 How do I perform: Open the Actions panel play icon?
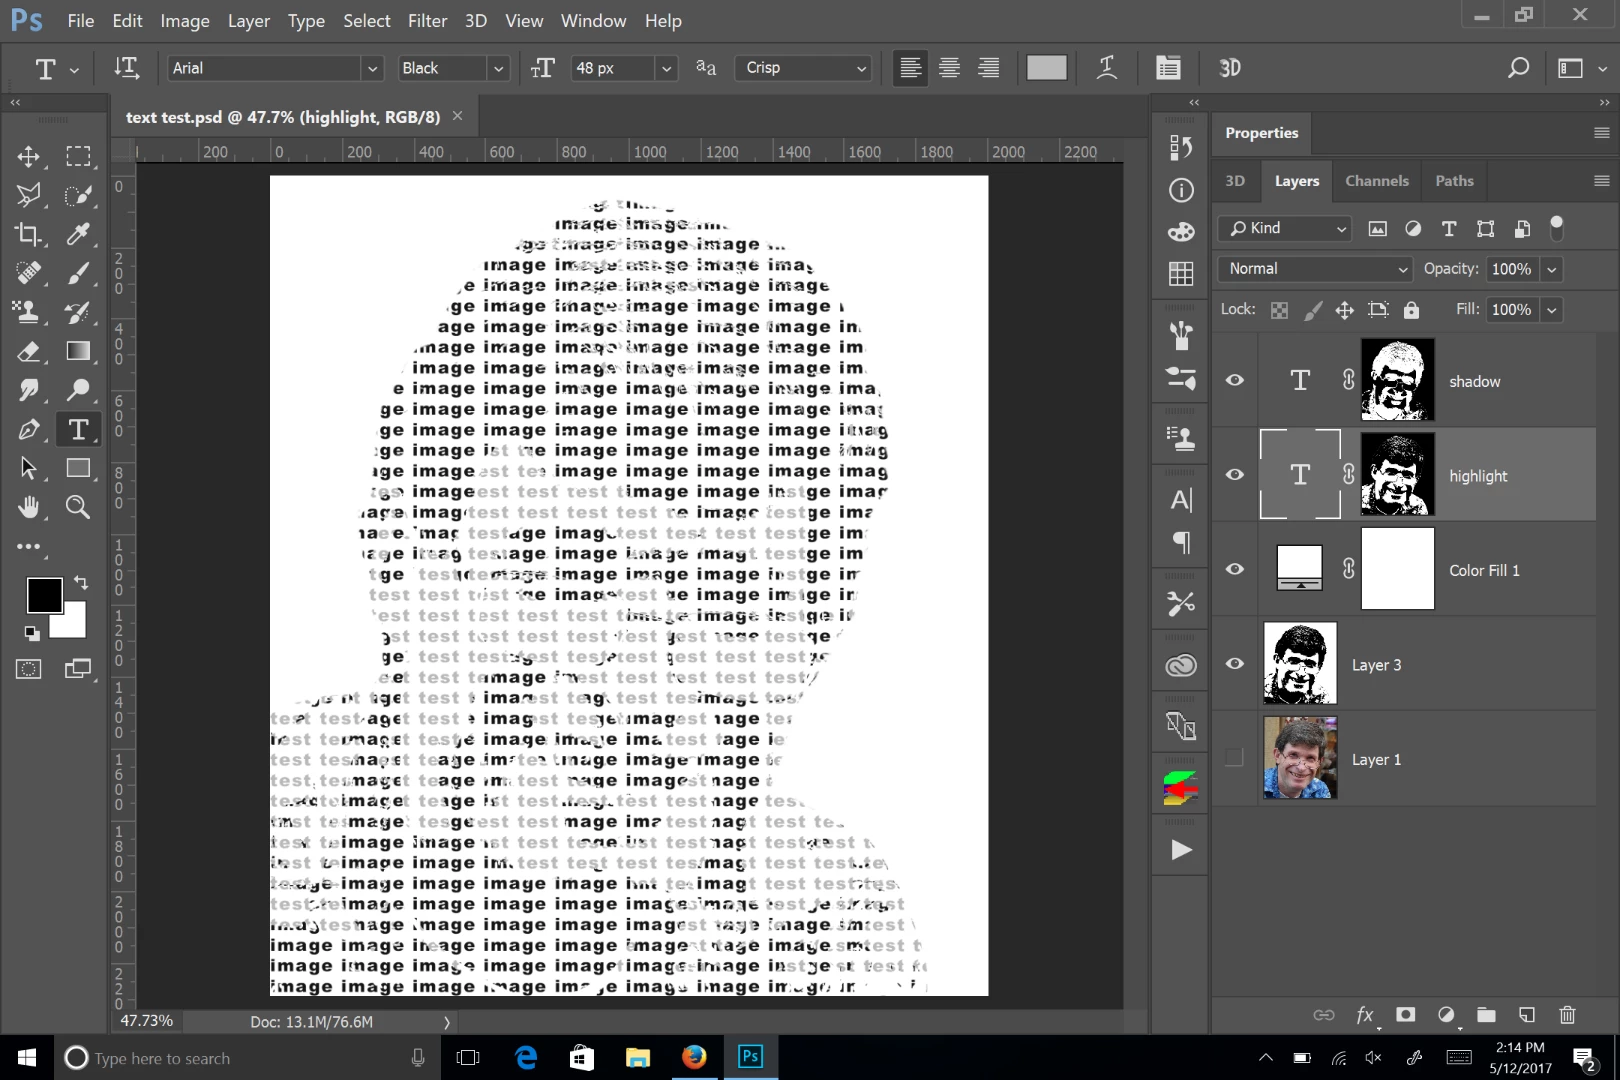[1181, 850]
